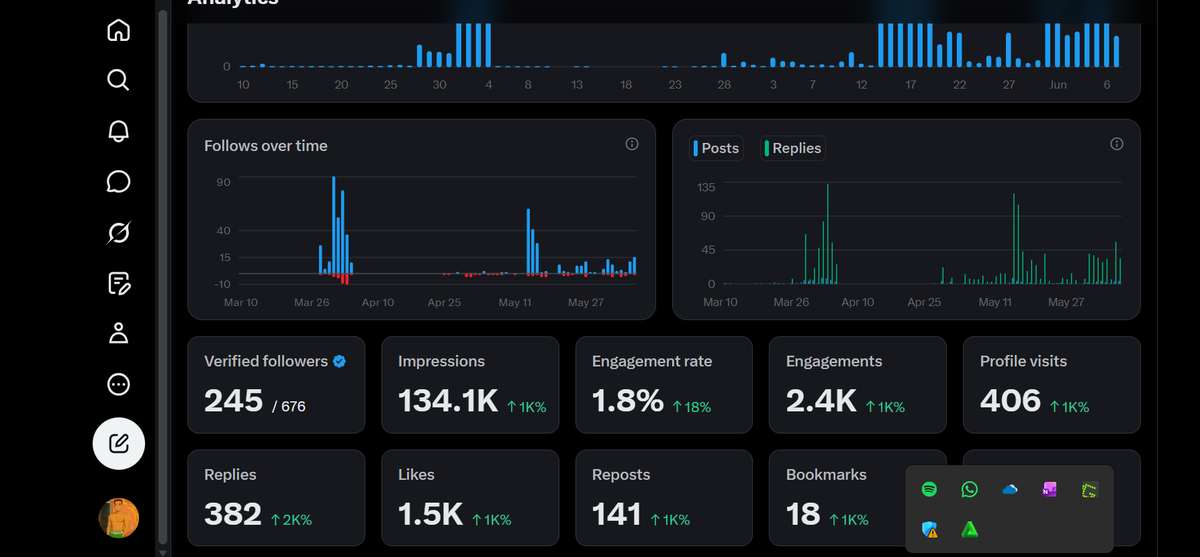Open the Notifications bell
This screenshot has height=557, width=1200.
pyautogui.click(x=118, y=130)
